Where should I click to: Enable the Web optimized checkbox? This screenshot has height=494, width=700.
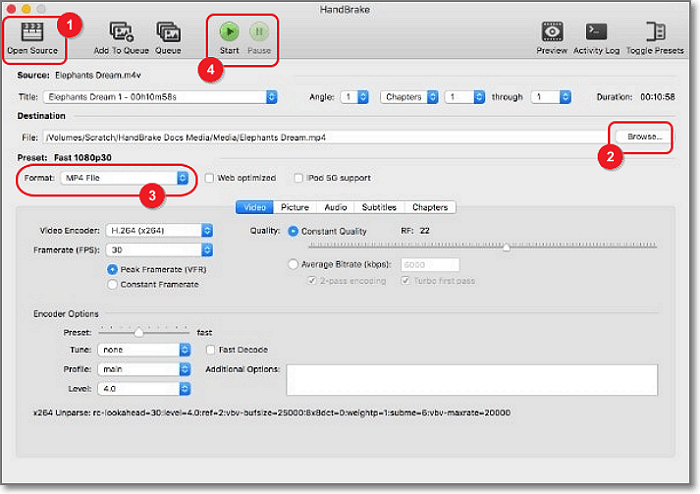point(210,178)
